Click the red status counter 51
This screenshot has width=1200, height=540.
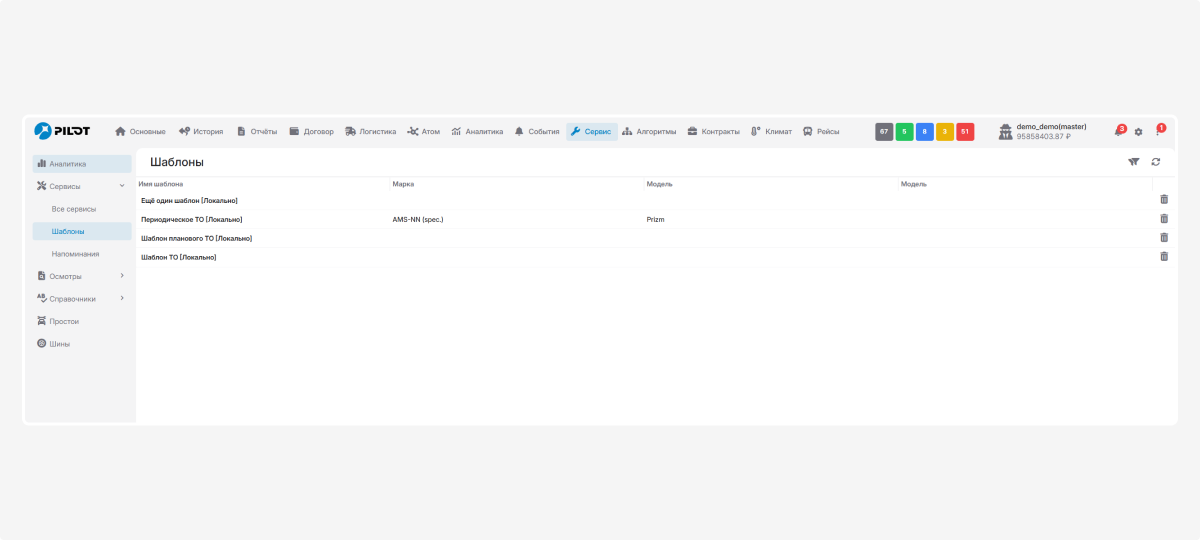[965, 132]
